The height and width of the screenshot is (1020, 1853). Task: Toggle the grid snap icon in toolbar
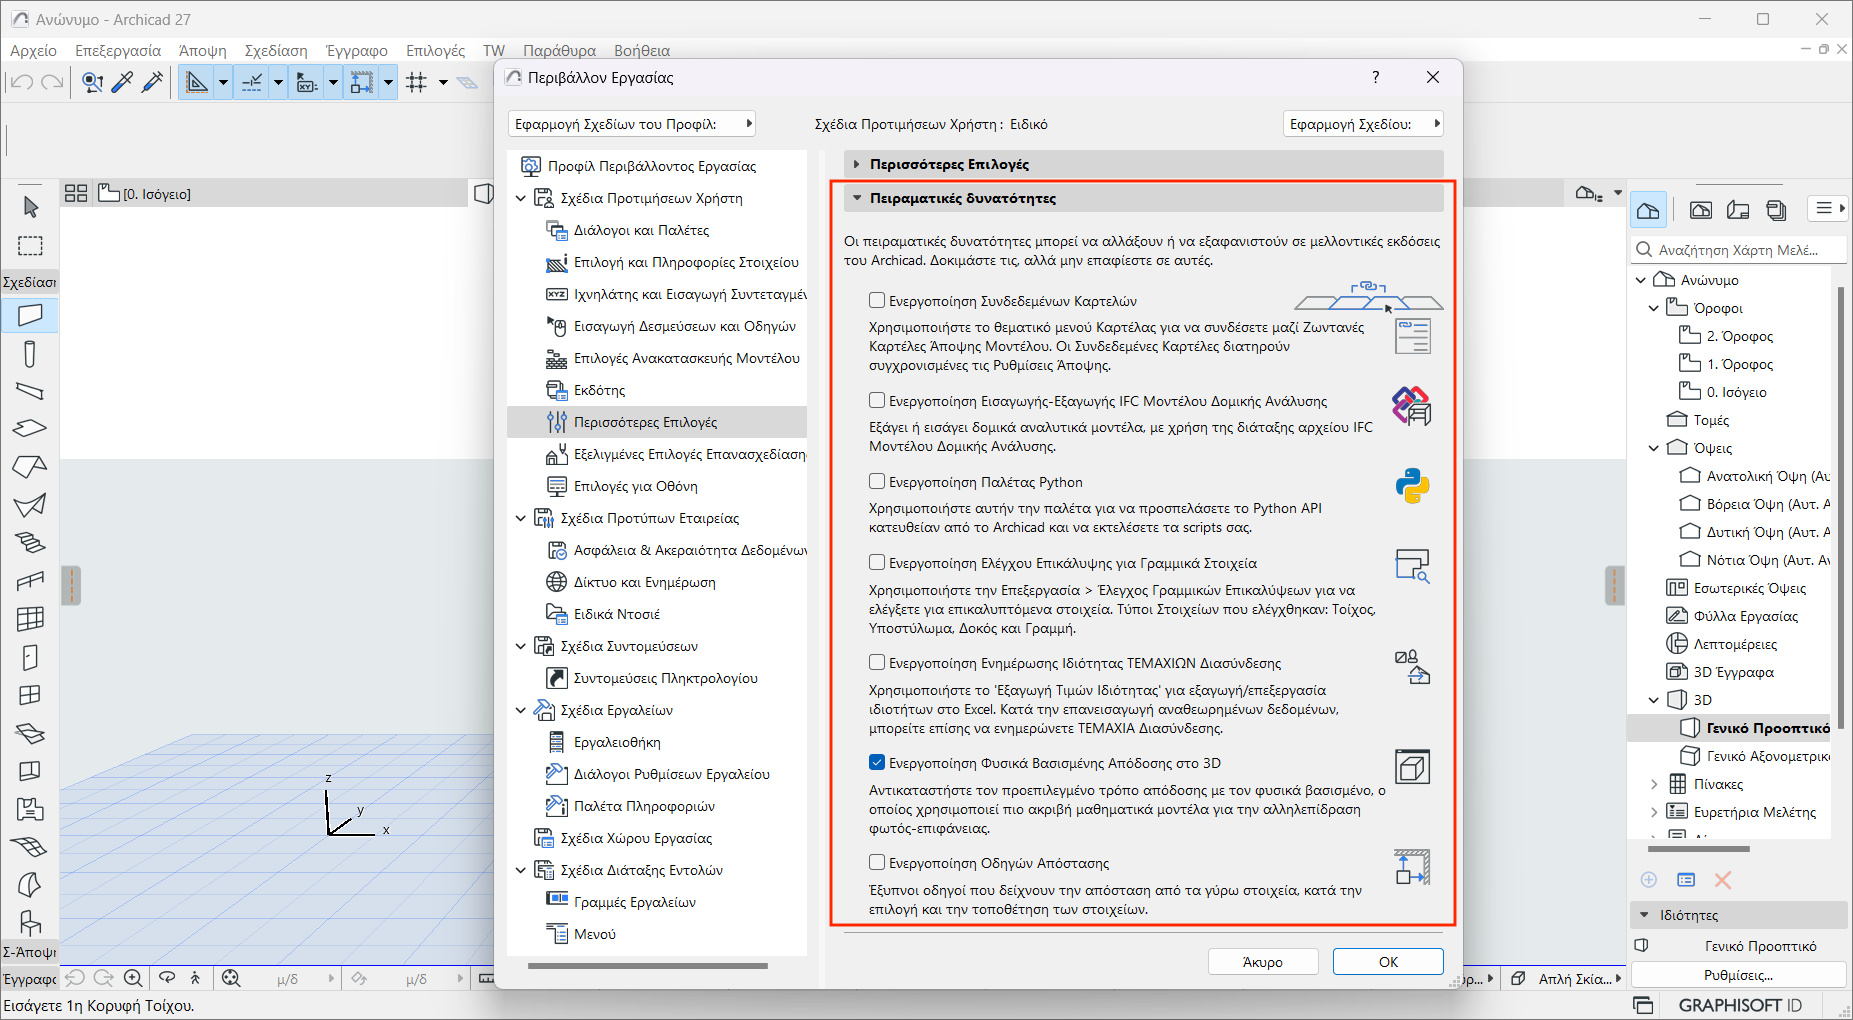[416, 83]
